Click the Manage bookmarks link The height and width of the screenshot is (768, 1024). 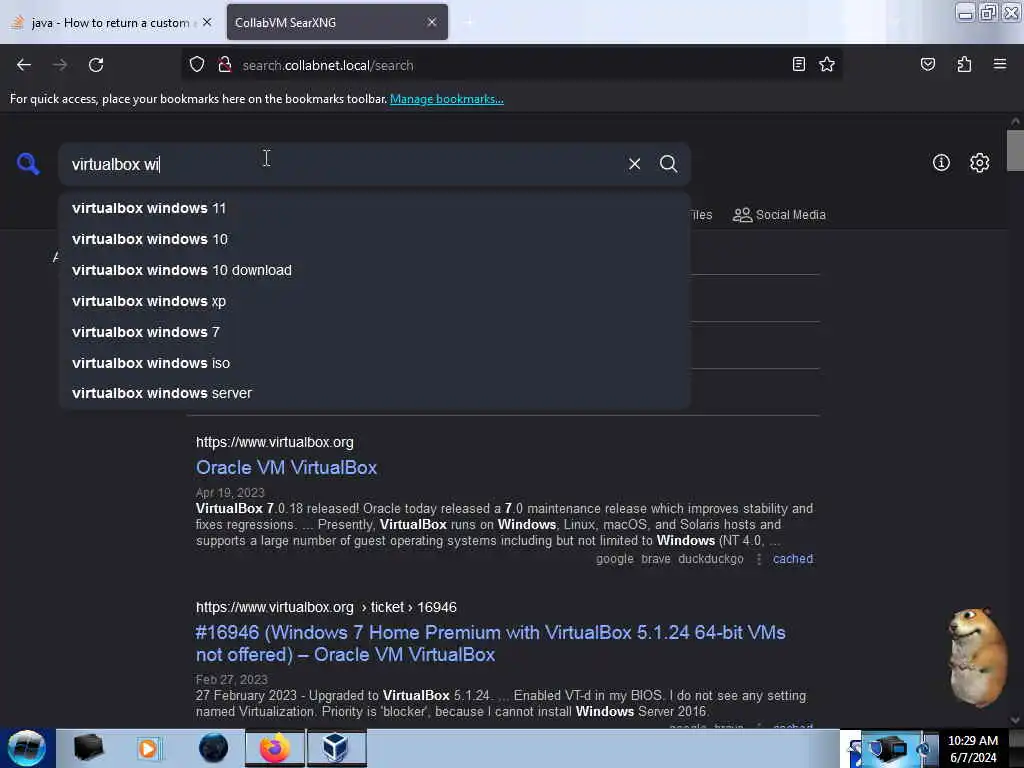point(447,99)
